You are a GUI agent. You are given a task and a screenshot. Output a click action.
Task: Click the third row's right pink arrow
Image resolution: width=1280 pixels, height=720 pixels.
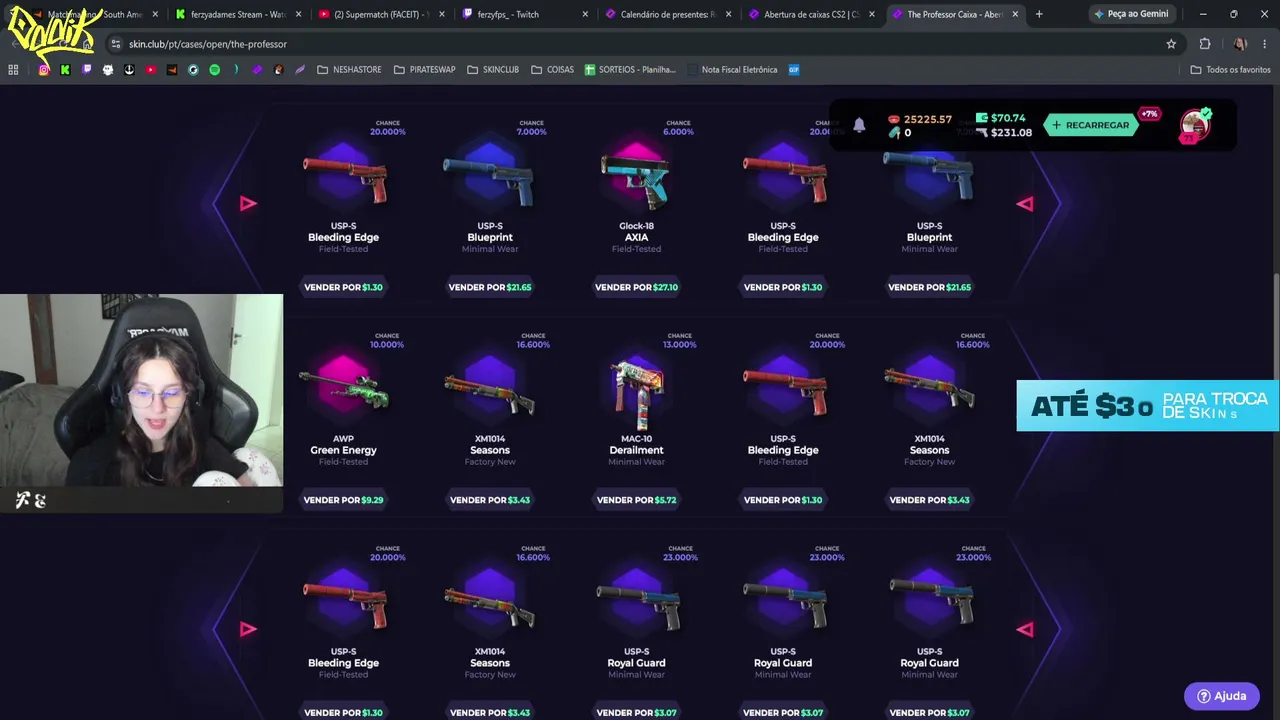(1025, 629)
